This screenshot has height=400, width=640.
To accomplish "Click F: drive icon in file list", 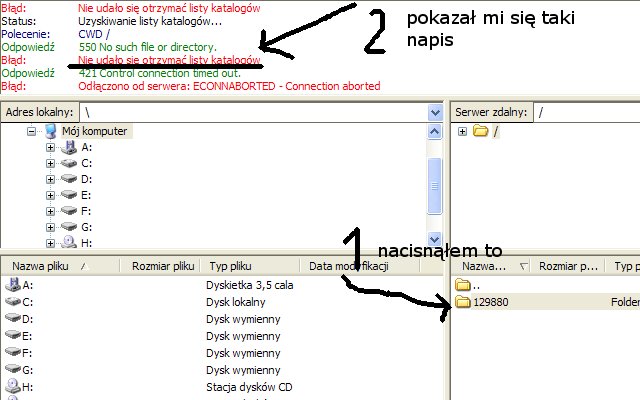I will 13,352.
